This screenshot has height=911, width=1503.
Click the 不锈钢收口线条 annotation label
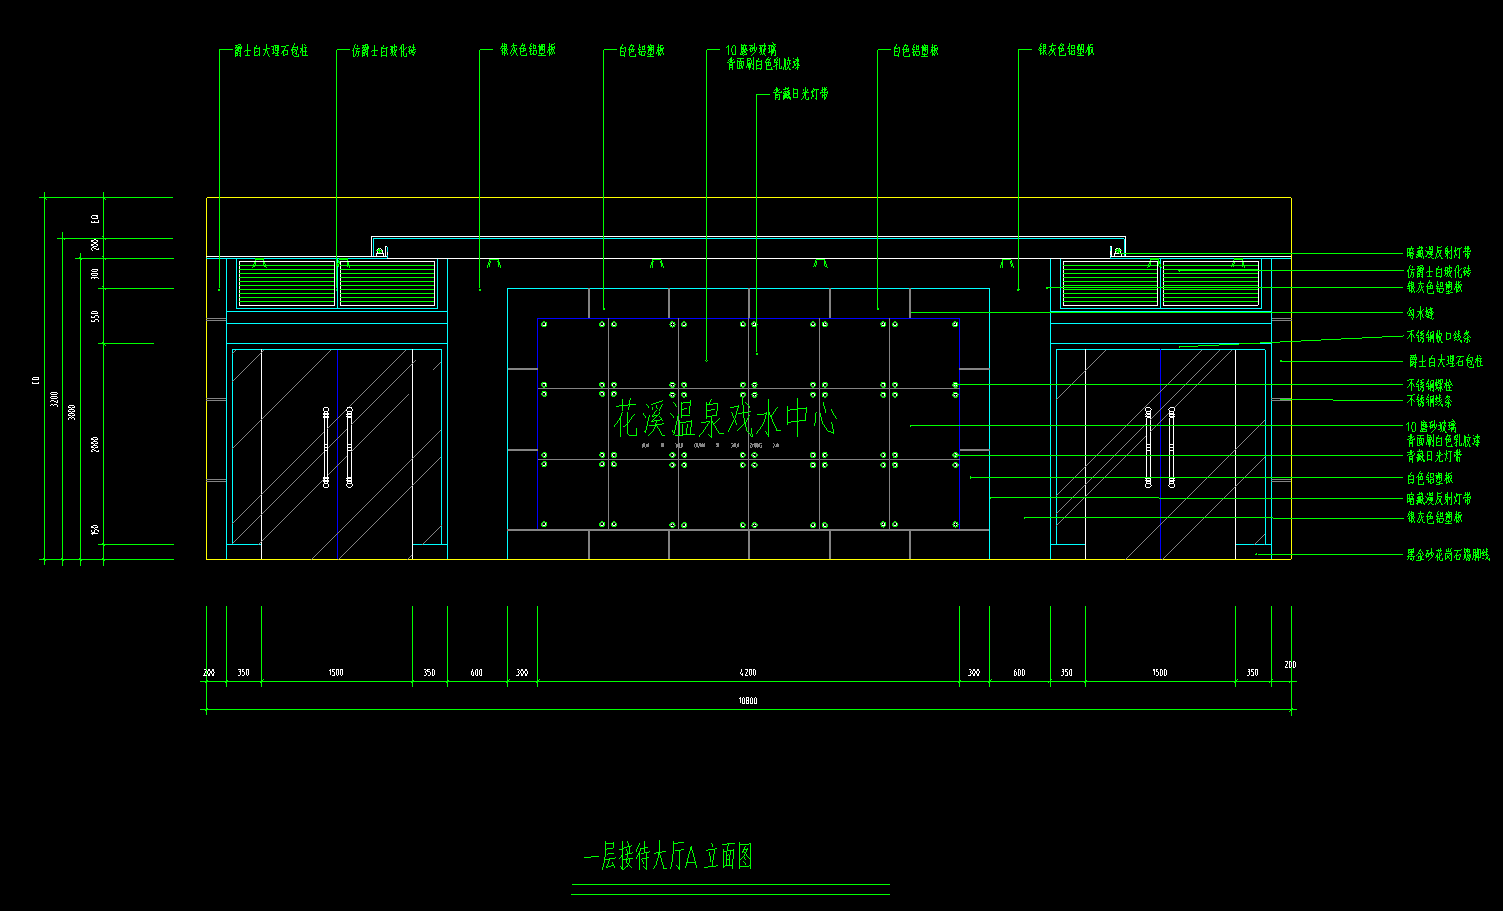click(x=1438, y=337)
